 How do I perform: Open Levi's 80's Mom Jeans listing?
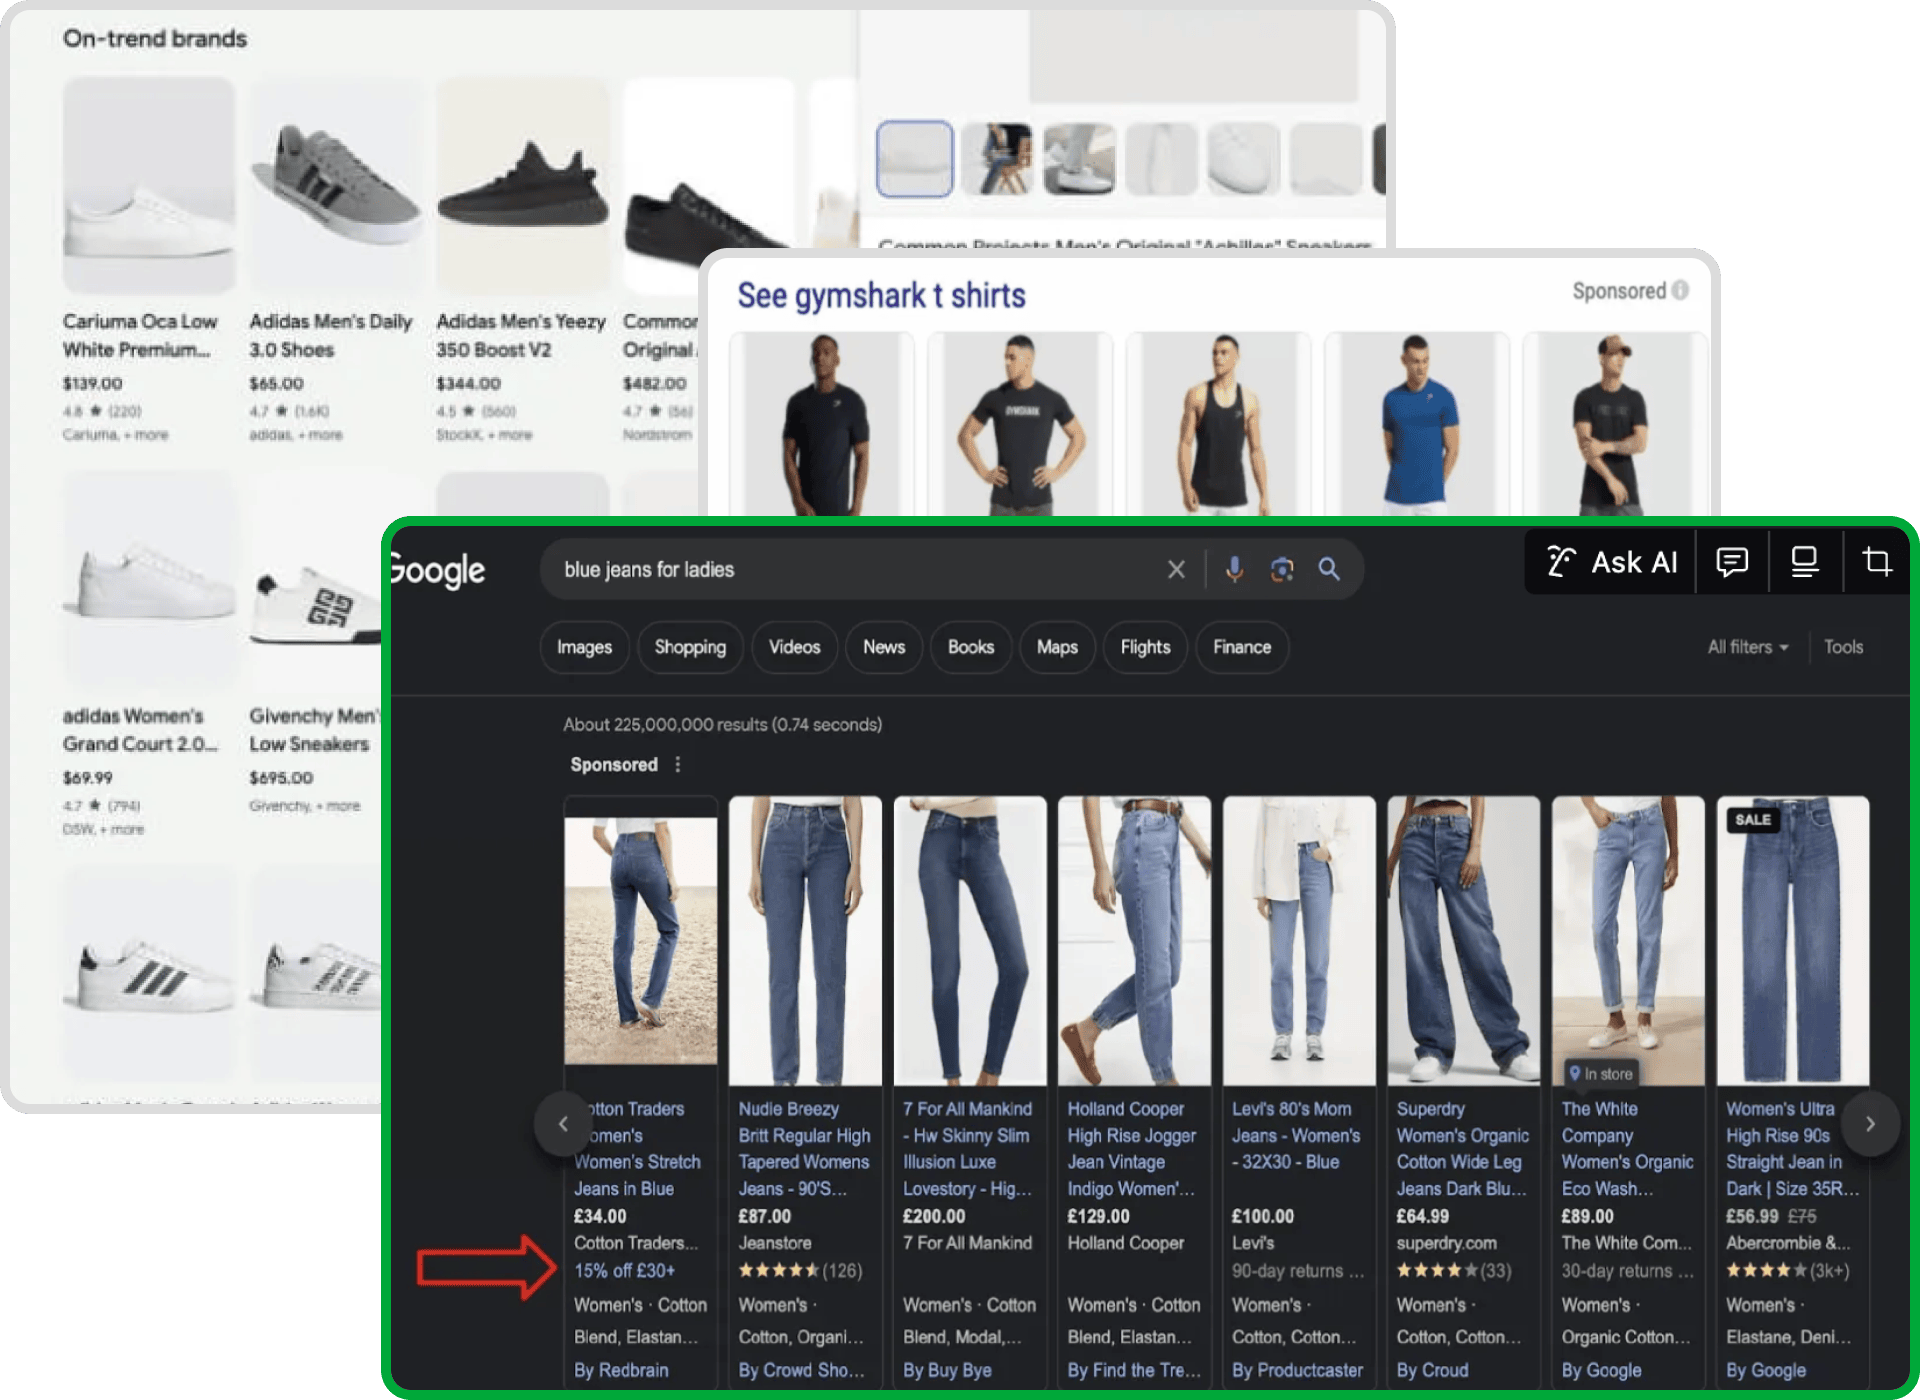[x=1296, y=1136]
